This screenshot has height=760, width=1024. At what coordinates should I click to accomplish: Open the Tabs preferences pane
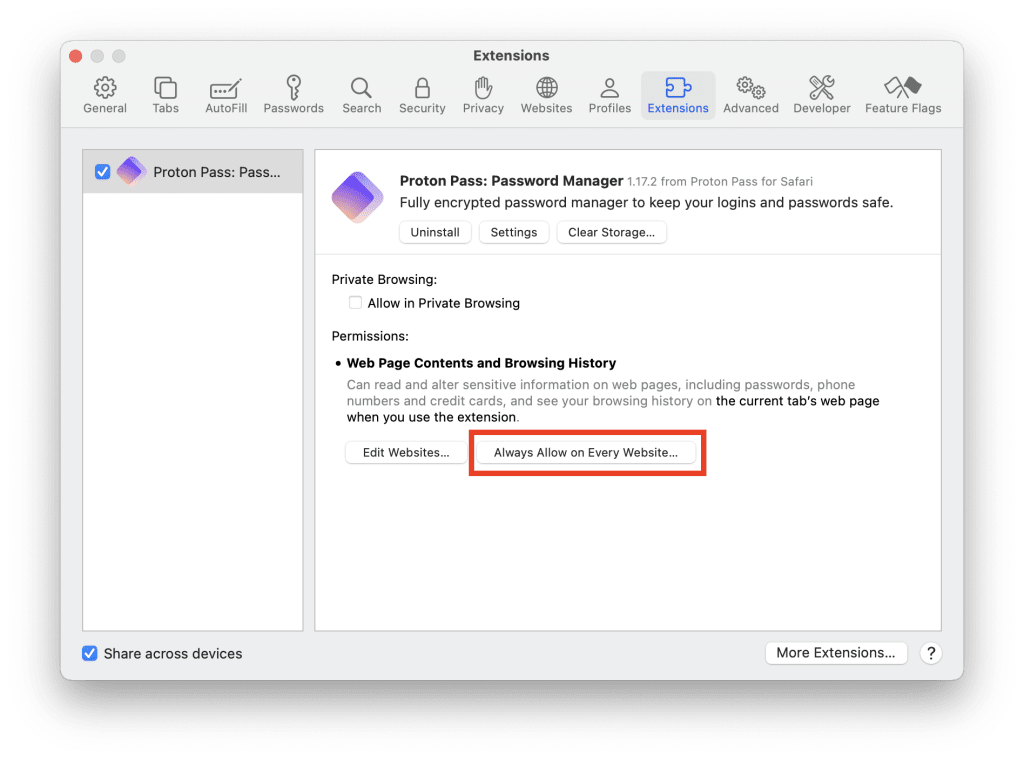pyautogui.click(x=165, y=95)
